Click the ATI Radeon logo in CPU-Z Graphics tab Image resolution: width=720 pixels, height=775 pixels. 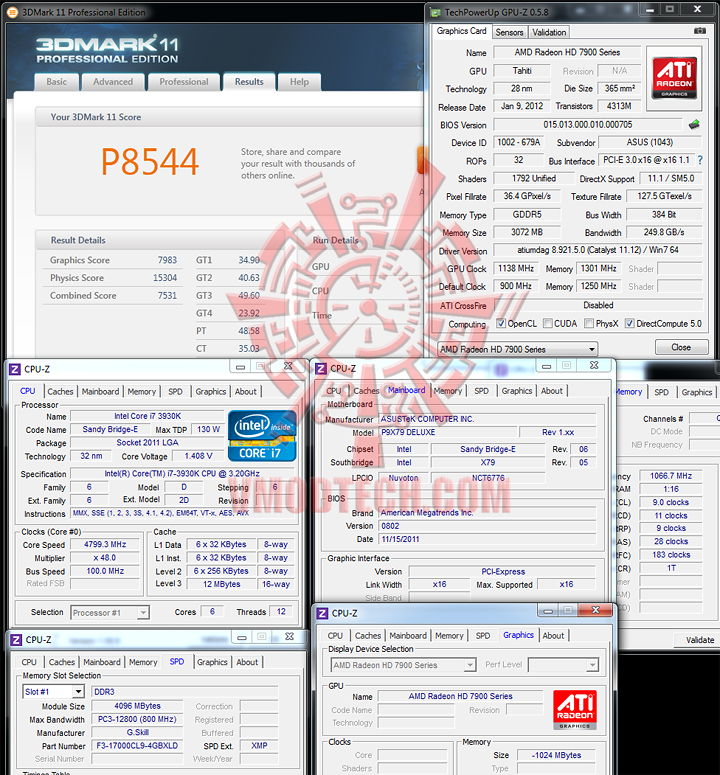(575, 710)
